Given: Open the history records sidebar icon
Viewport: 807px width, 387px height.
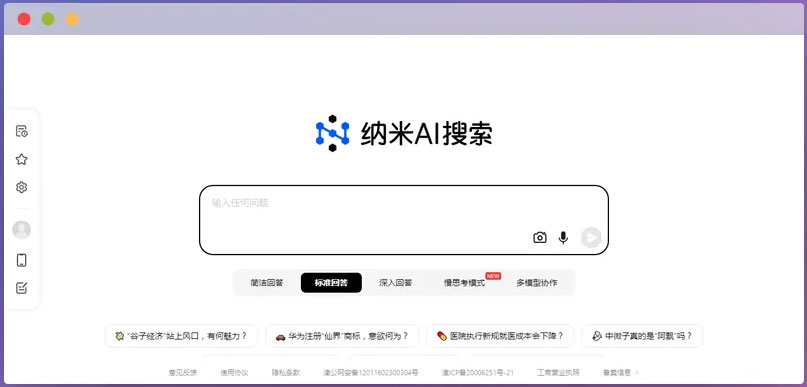Looking at the screenshot, I should point(22,131).
